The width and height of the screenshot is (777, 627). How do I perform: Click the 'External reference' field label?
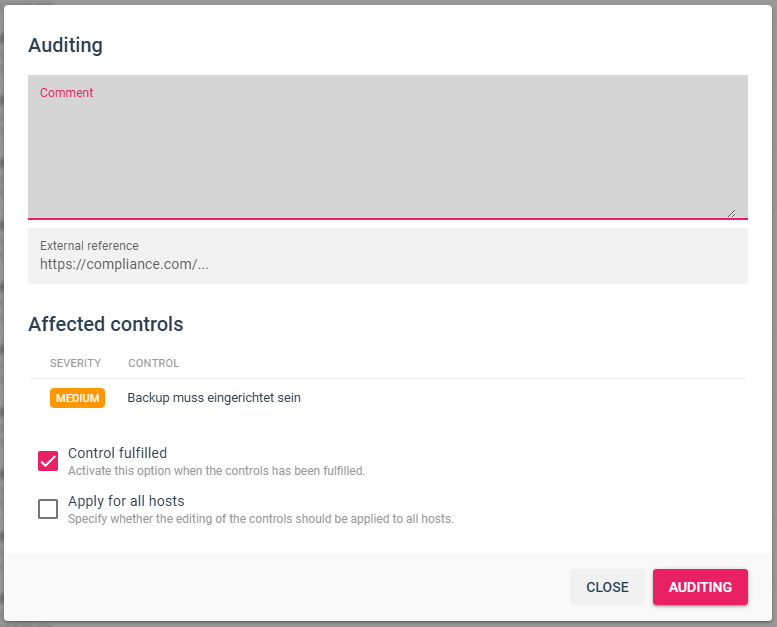(x=89, y=245)
